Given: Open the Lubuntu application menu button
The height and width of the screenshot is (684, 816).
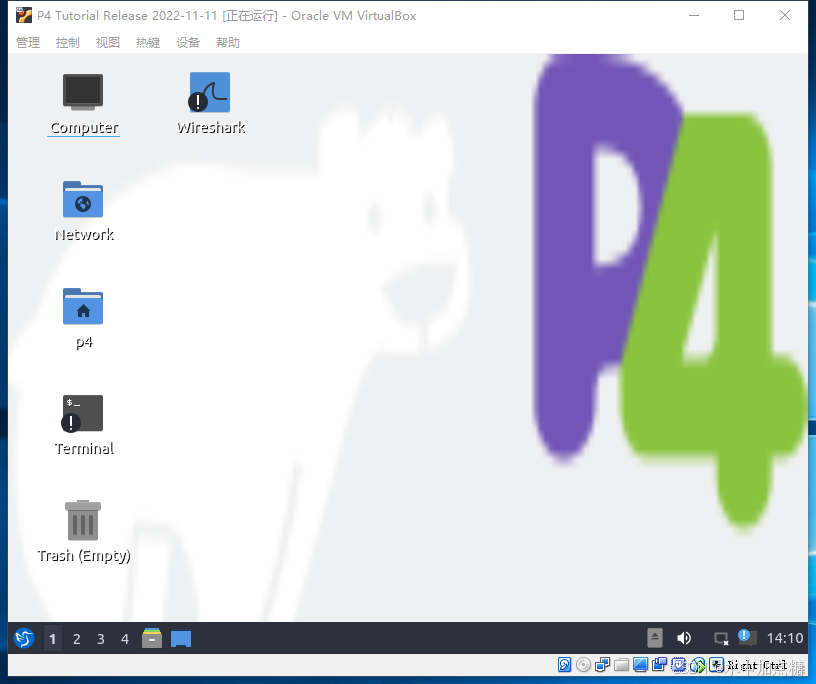Looking at the screenshot, I should pos(24,638).
